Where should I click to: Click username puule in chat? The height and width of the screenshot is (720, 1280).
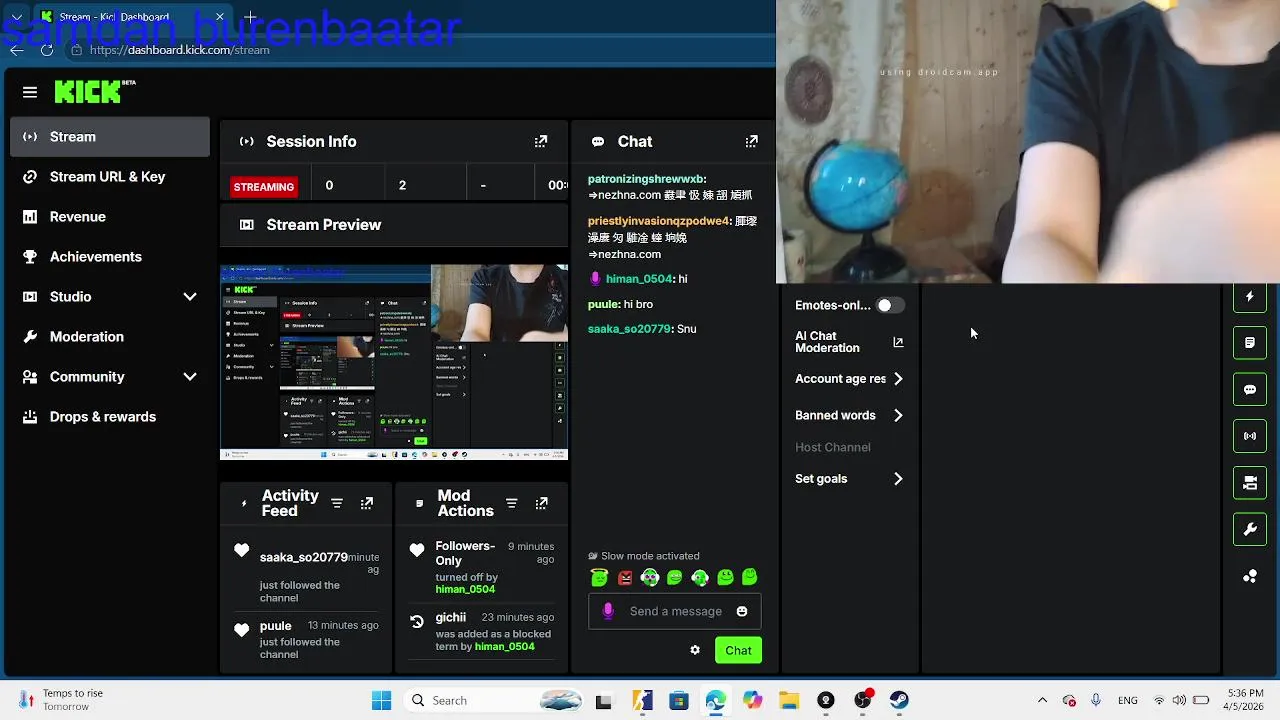pyautogui.click(x=603, y=304)
